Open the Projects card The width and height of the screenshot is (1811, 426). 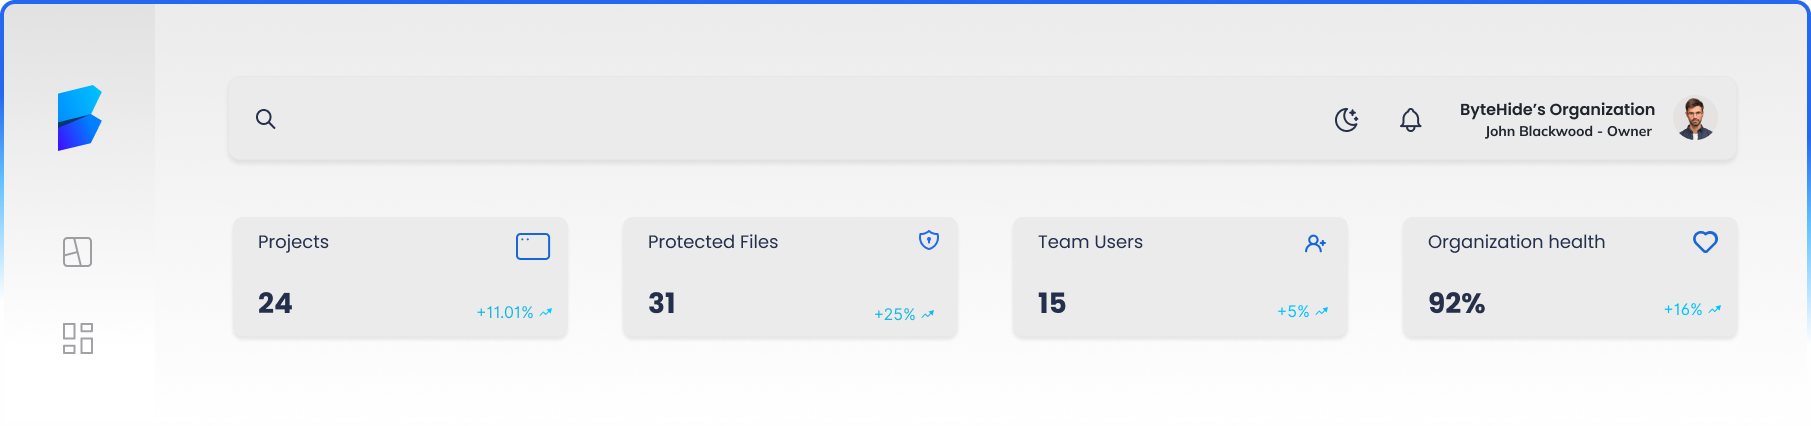(x=400, y=278)
